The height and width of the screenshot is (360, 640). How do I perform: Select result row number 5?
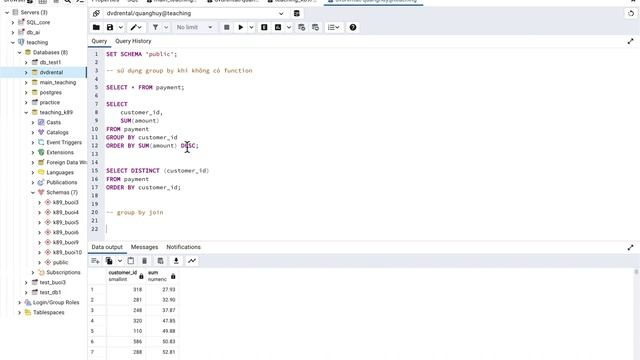93,331
